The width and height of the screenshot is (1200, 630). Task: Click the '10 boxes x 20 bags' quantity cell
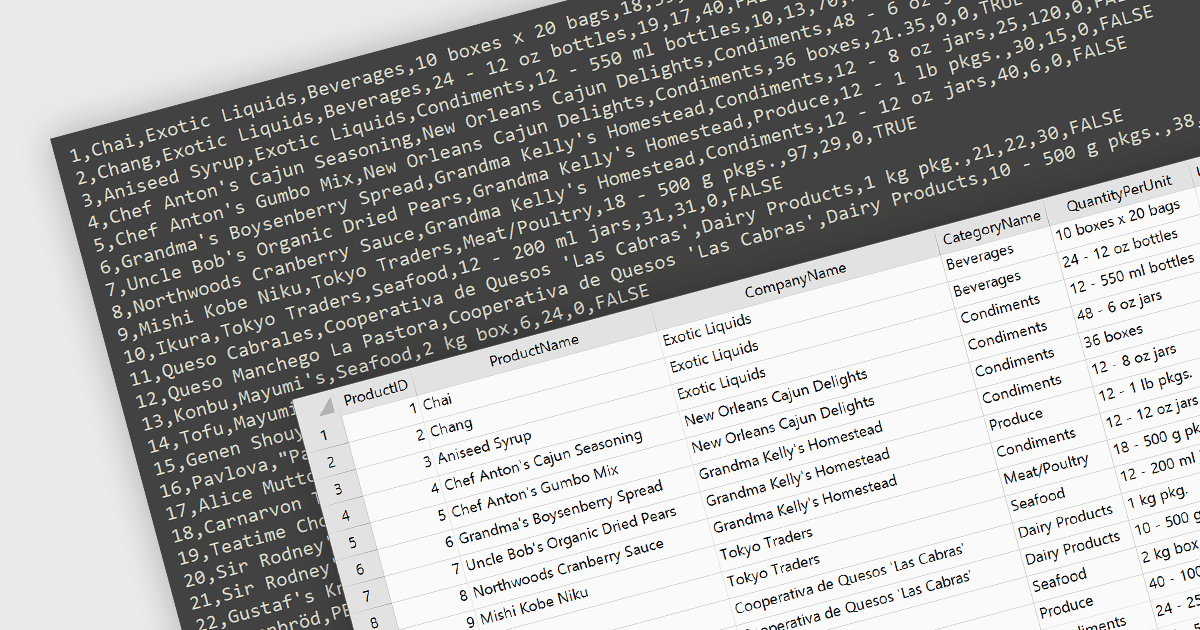click(x=1120, y=222)
